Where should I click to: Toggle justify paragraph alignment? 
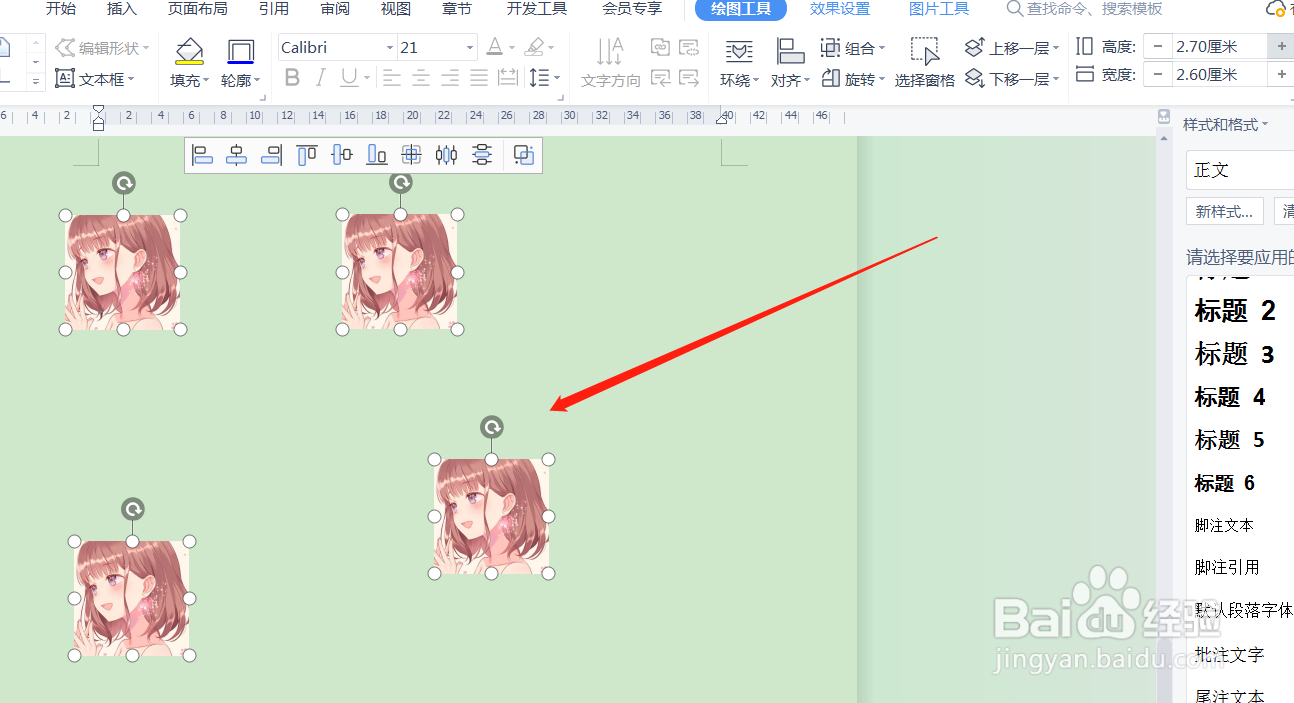479,77
